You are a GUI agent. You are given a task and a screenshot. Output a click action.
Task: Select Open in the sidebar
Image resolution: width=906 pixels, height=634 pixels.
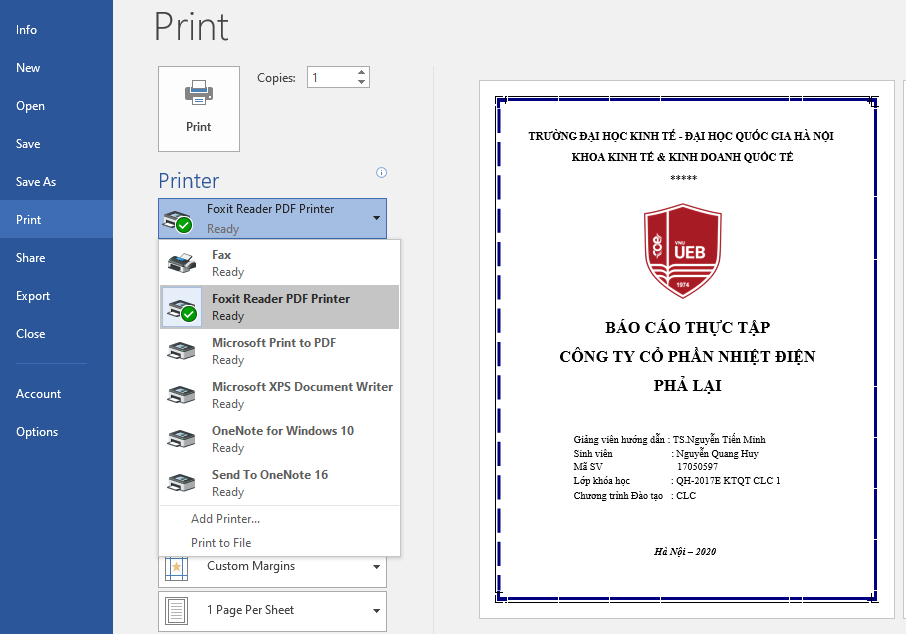(x=56, y=106)
